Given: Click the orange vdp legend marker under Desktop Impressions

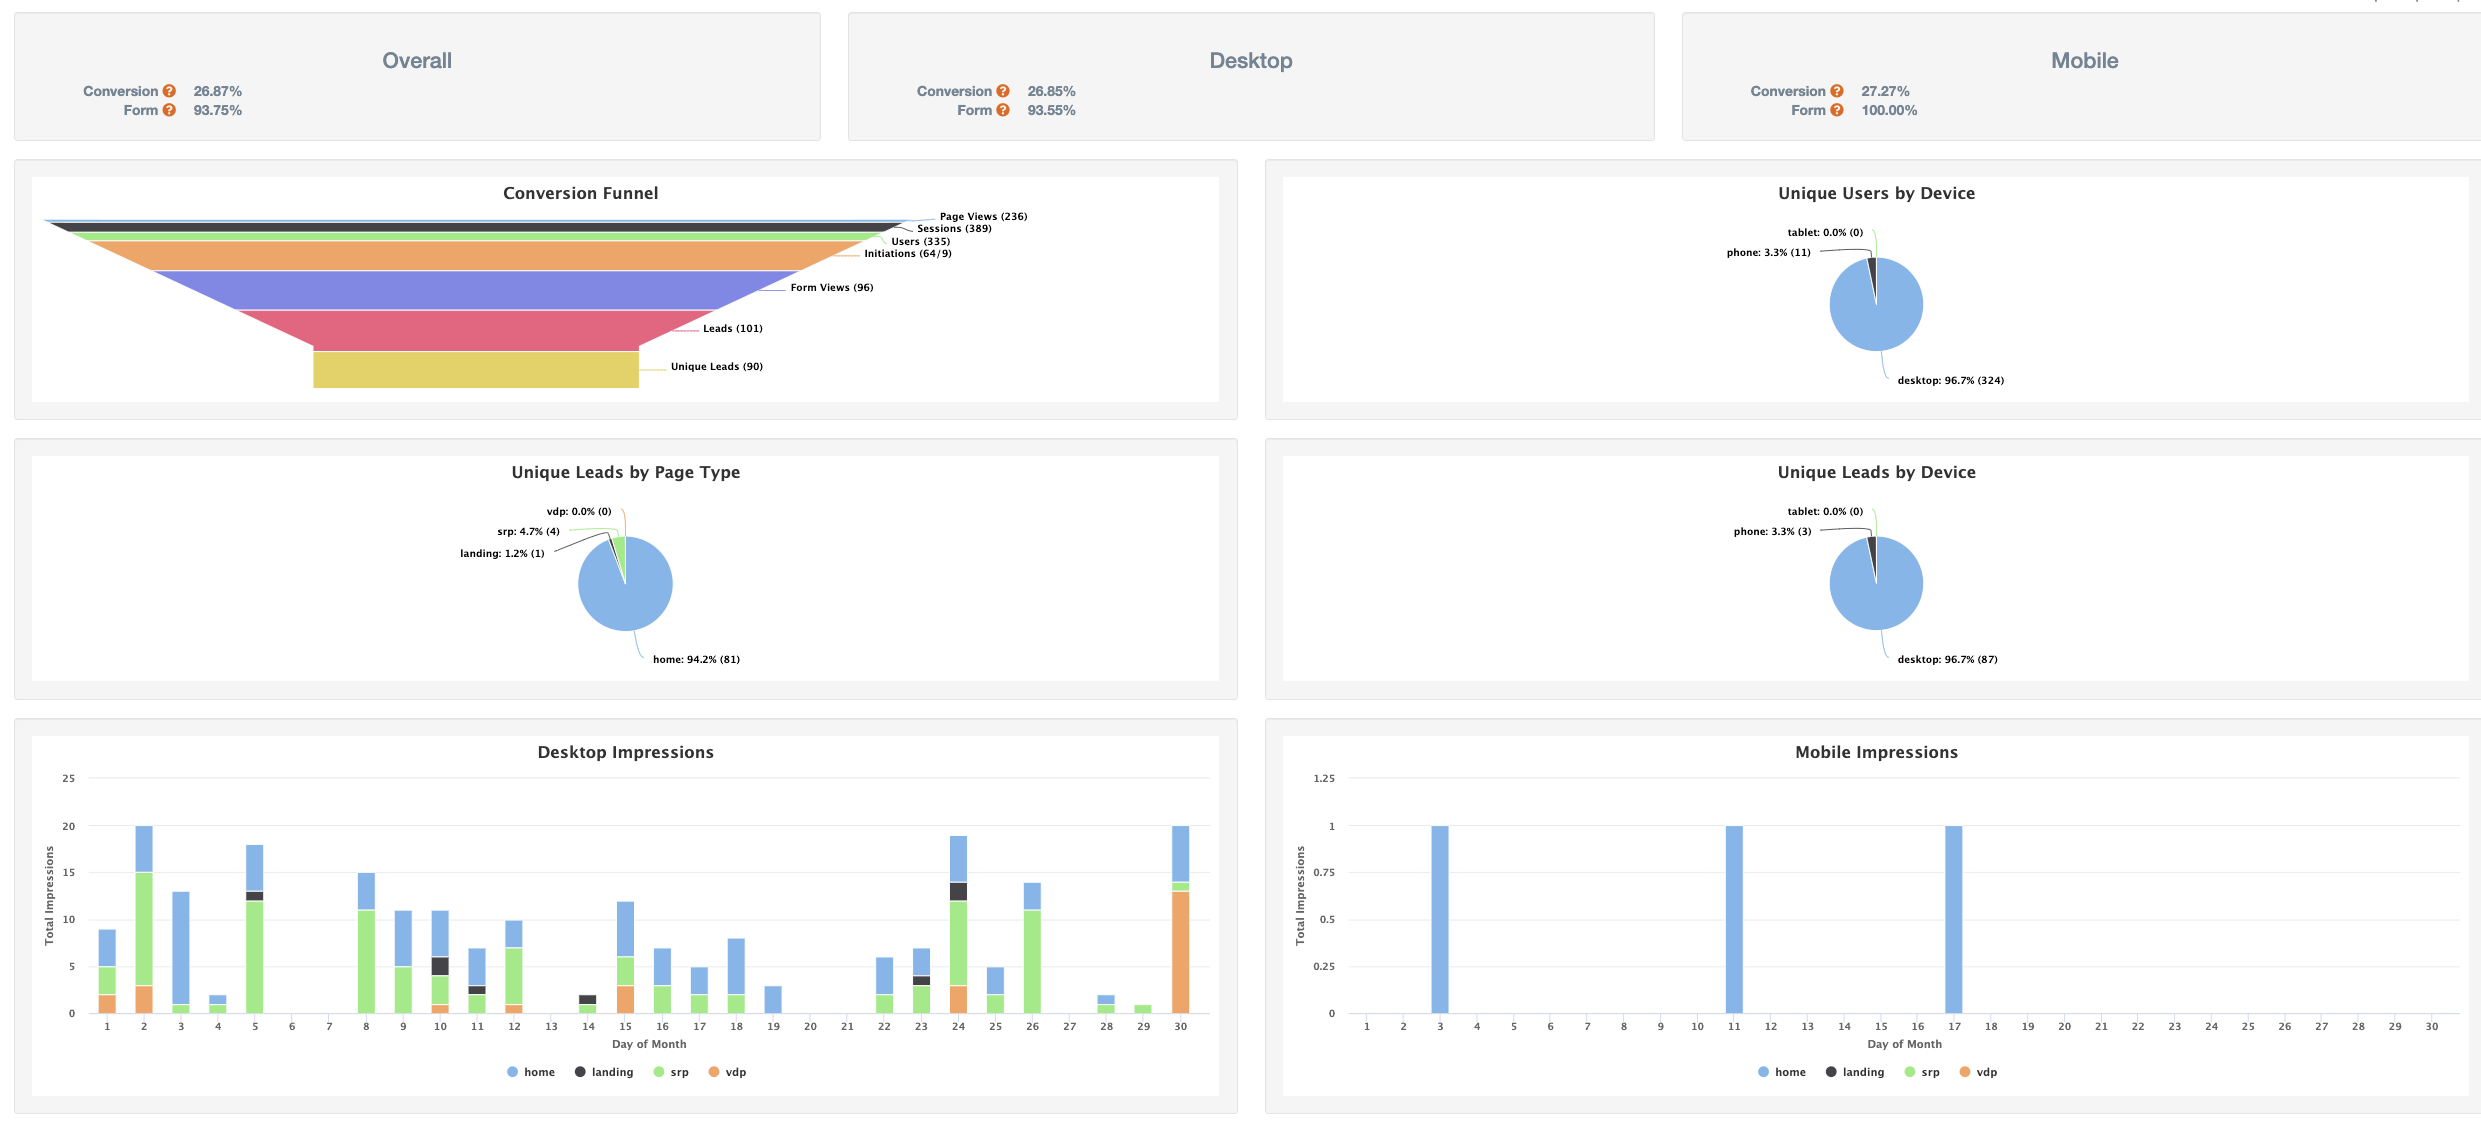Looking at the screenshot, I should click(713, 1071).
